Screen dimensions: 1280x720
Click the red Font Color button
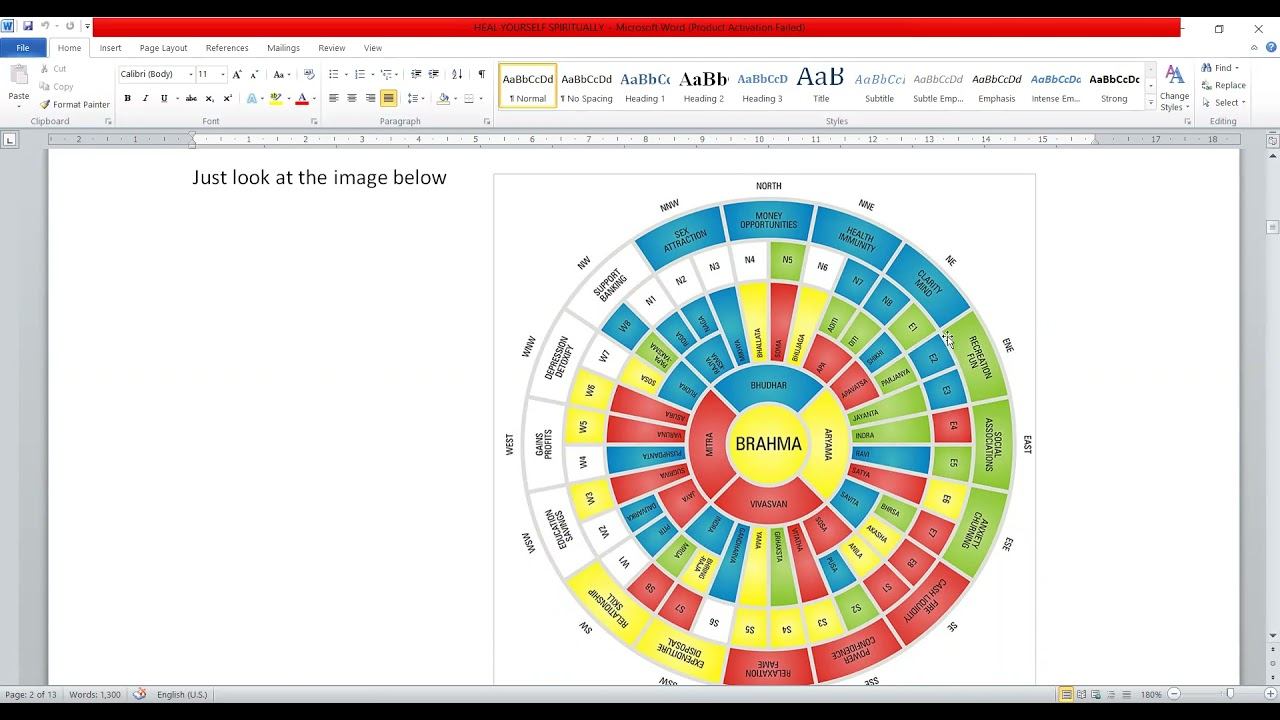[301, 98]
